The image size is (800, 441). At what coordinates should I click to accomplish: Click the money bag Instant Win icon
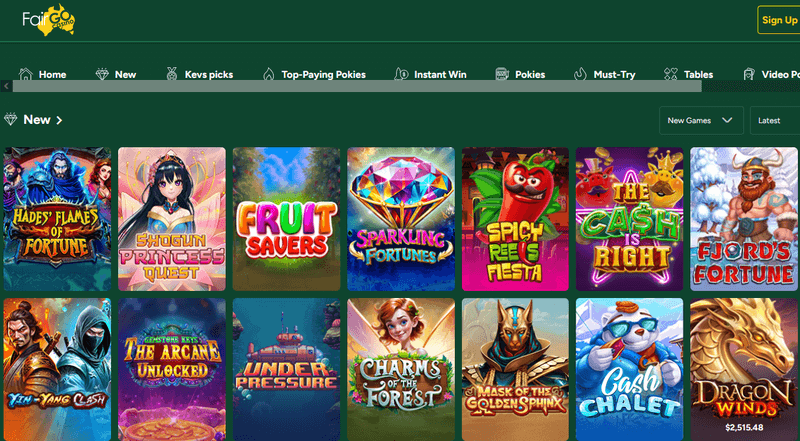coord(401,75)
